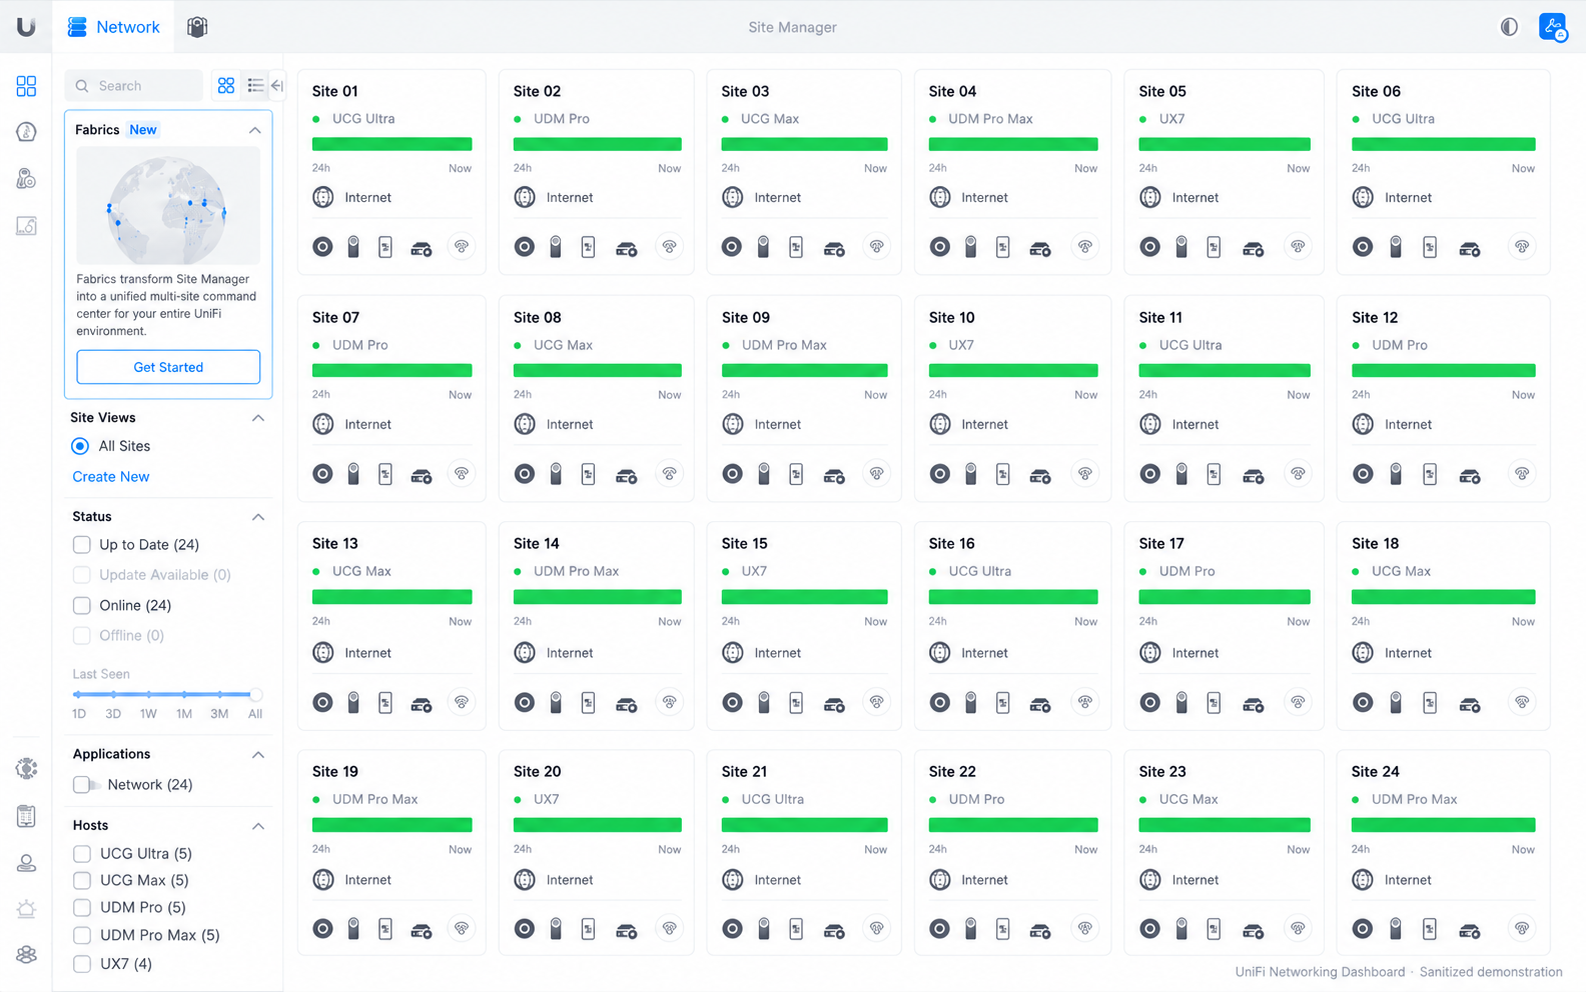The height and width of the screenshot is (992, 1586).
Task: Switch to list view of sites
Action: coord(255,86)
